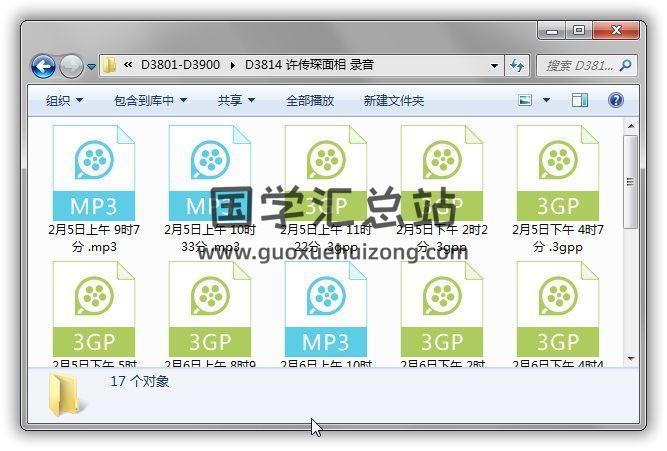Click the scrollbar up arrow
Screen dimensions: 667x451
coord(631,126)
